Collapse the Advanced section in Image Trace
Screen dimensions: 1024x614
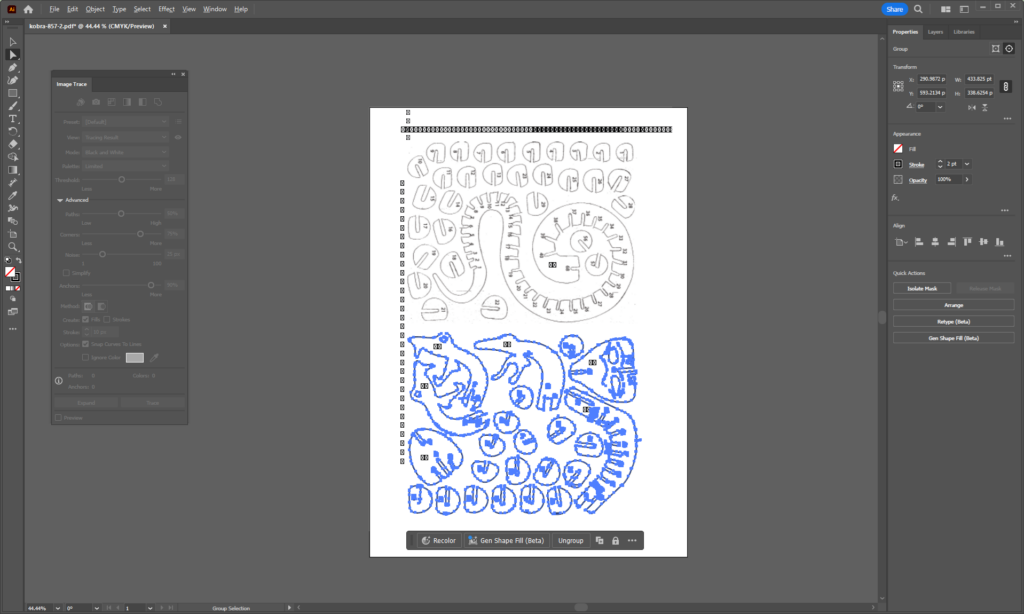(60, 199)
